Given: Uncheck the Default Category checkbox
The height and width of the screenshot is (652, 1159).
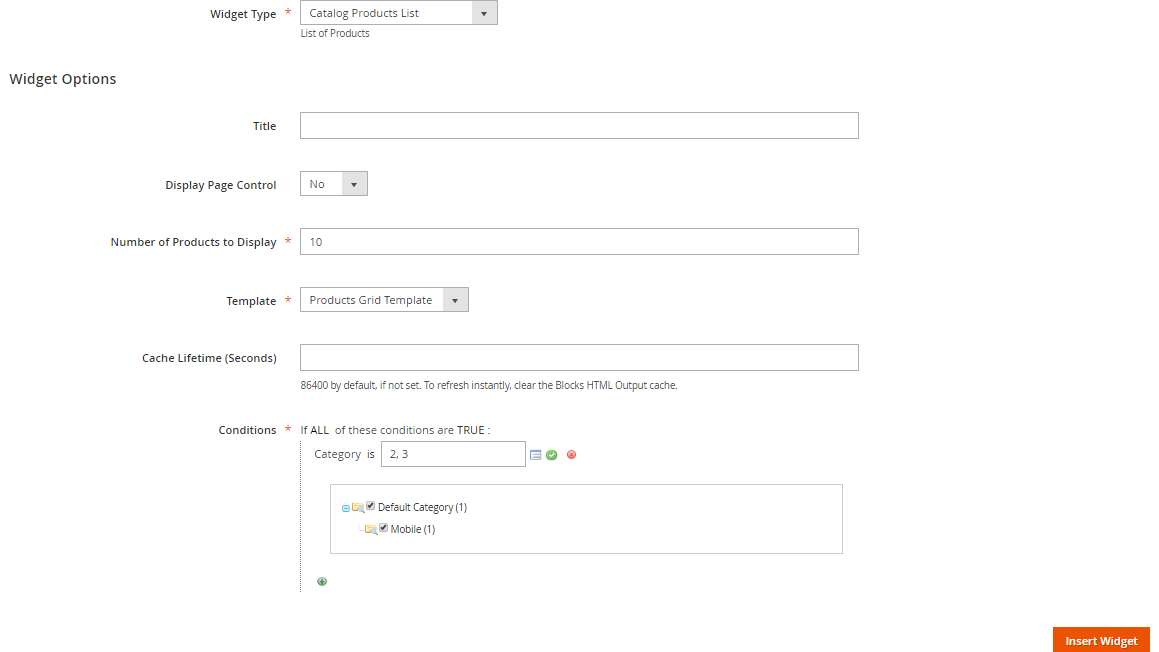Looking at the screenshot, I should point(371,506).
